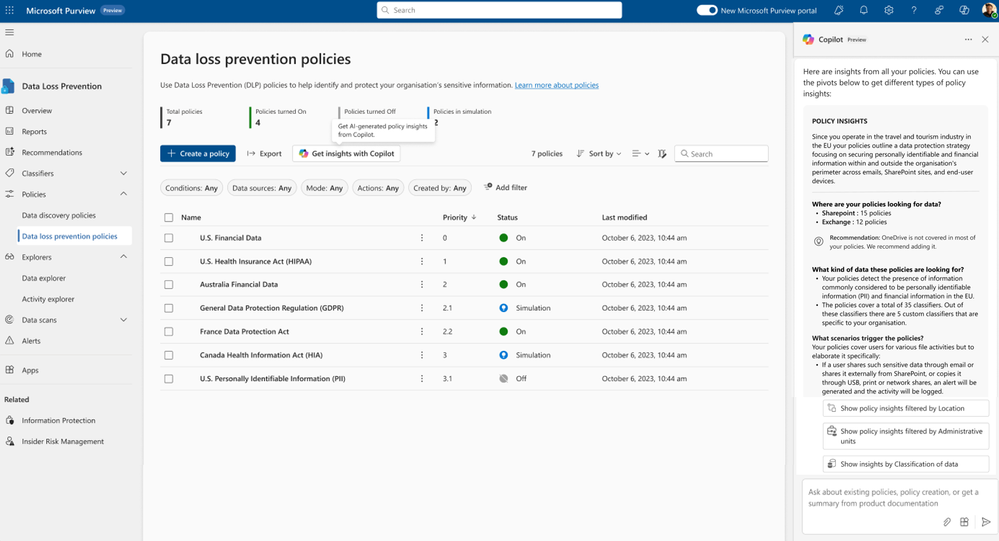999x541 pixels.
Task: Open more actions for HIPAA policy row
Action: pos(422,261)
